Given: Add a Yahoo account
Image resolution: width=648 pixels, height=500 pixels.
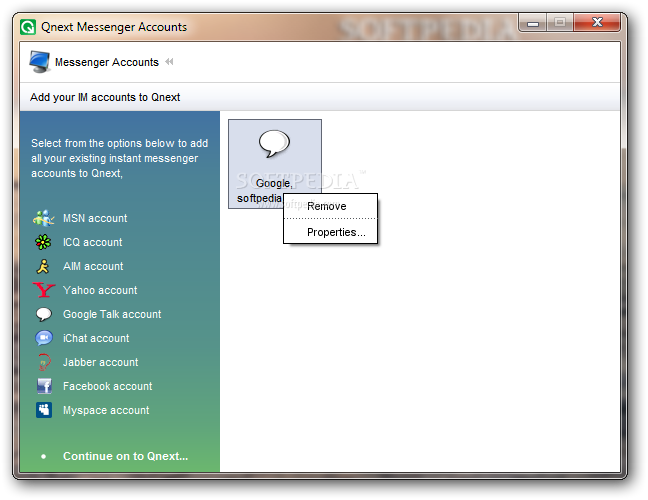Looking at the screenshot, I should (100, 290).
